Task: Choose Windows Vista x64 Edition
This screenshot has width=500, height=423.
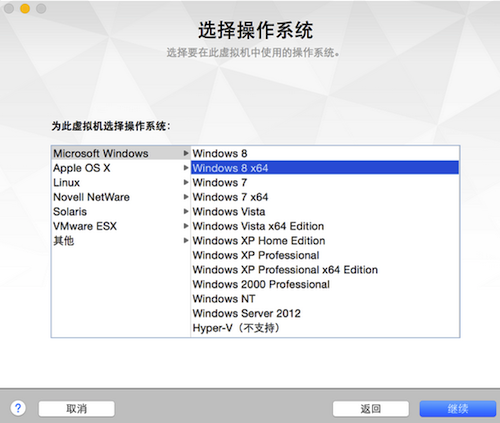Action: click(325, 226)
